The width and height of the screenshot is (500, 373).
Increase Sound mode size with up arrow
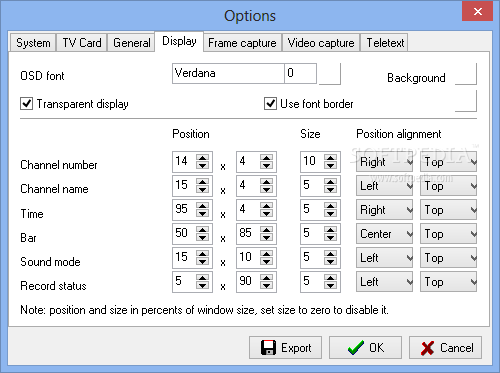330,254
